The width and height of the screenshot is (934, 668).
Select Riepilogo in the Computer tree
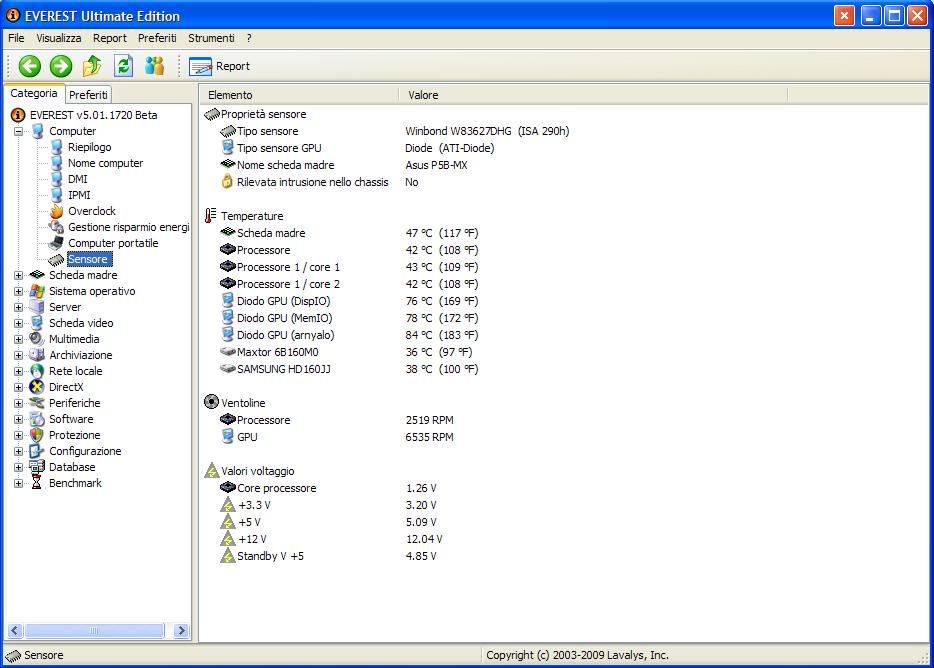point(89,147)
